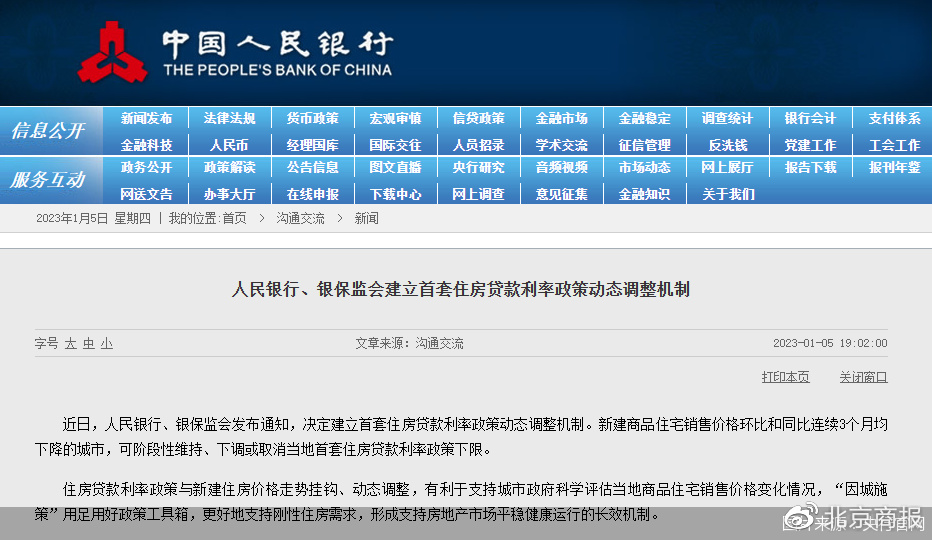
Task: Click 首页 in the breadcrumb
Action: [234, 218]
